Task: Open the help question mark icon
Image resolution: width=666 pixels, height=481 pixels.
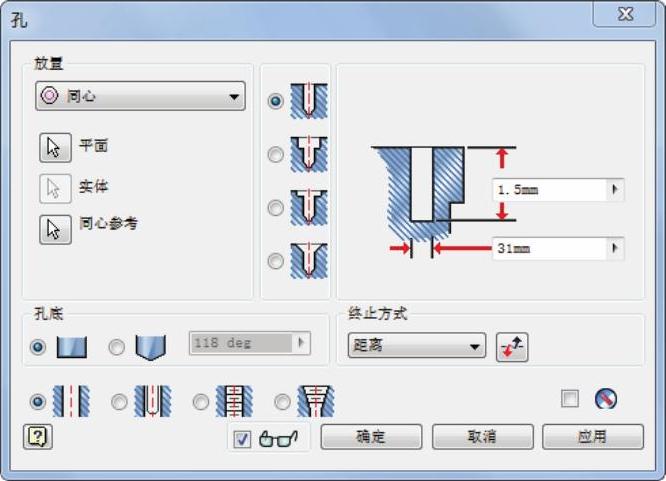Action: pos(37,436)
